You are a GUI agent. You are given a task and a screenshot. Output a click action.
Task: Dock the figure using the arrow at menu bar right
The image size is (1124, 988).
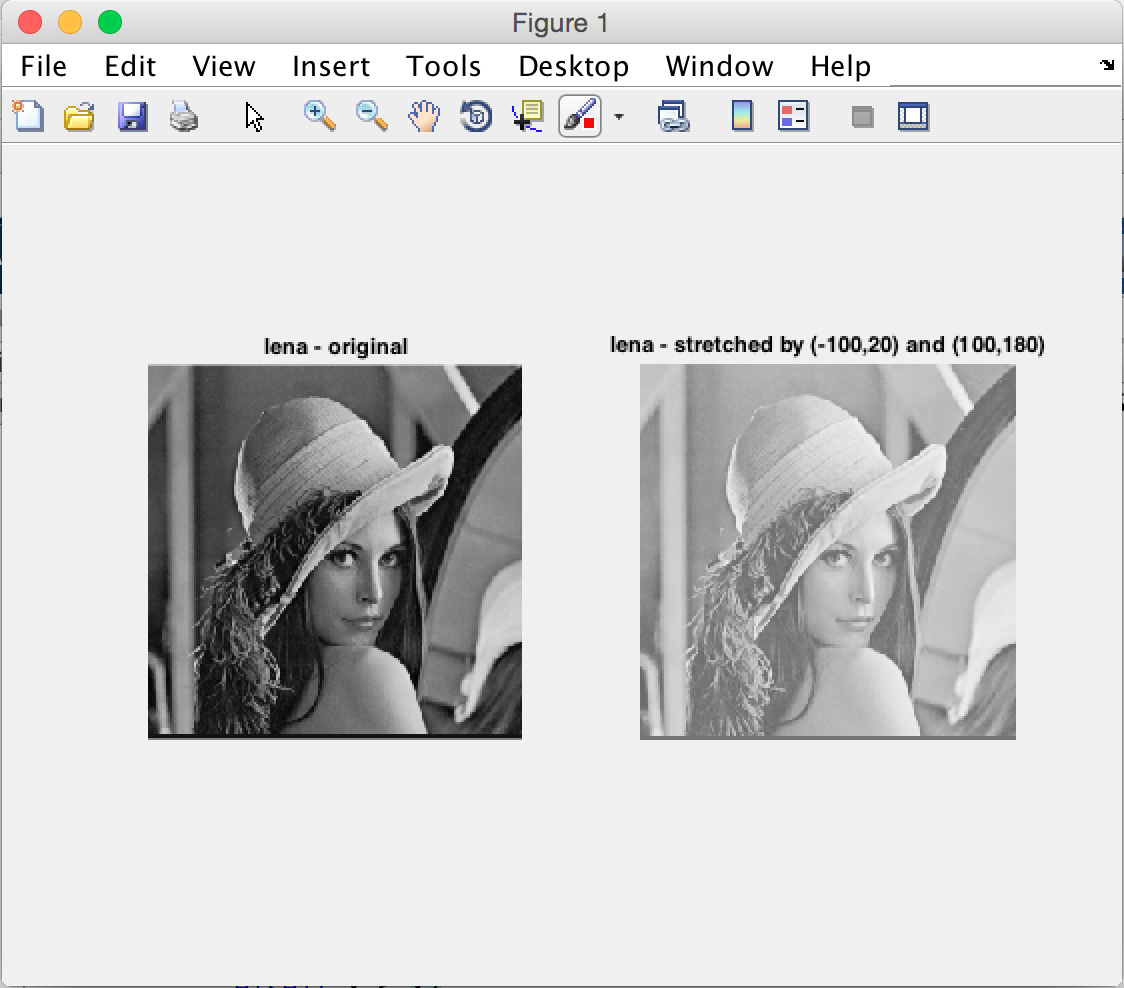1107,65
